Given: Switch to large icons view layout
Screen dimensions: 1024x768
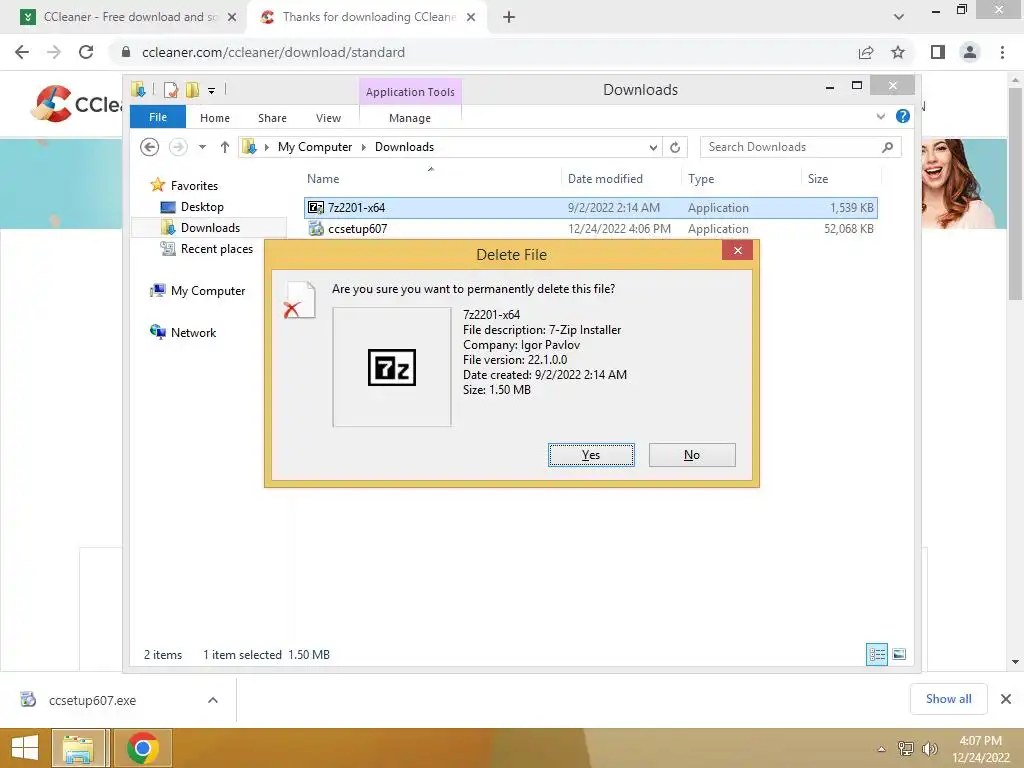Looking at the screenshot, I should coord(899,654).
